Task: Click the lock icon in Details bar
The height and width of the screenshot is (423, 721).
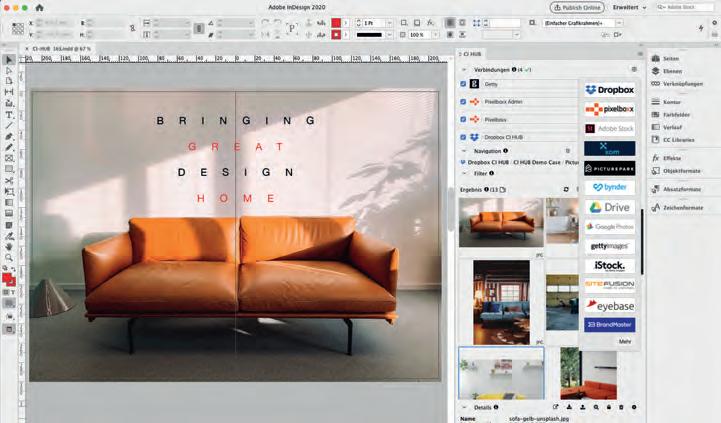Action: pyautogui.click(x=609, y=407)
